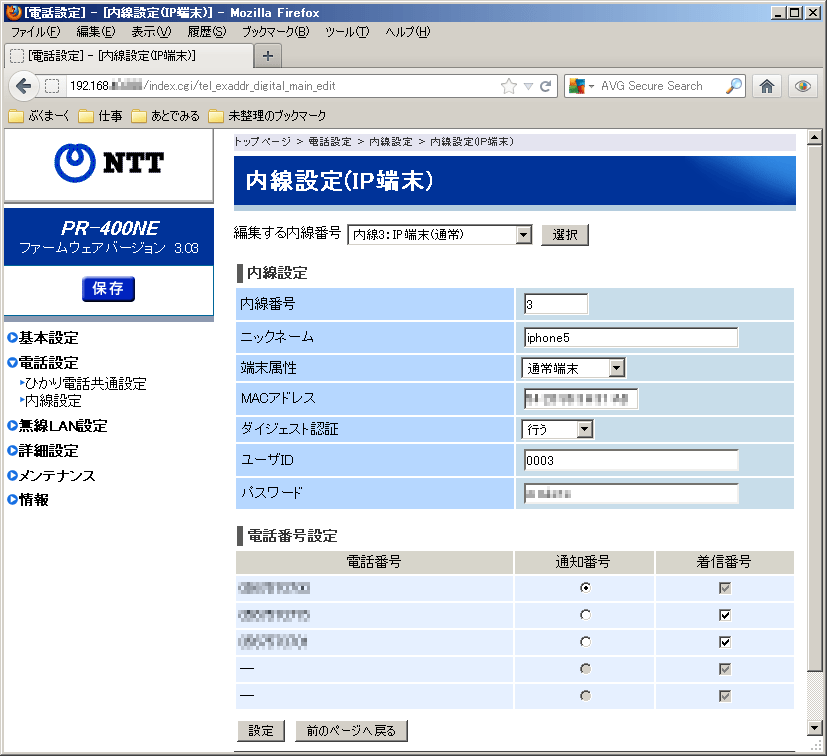This screenshot has width=827, height=756.
Task: Open the 仕事 bookmark folder
Action: [x=101, y=116]
